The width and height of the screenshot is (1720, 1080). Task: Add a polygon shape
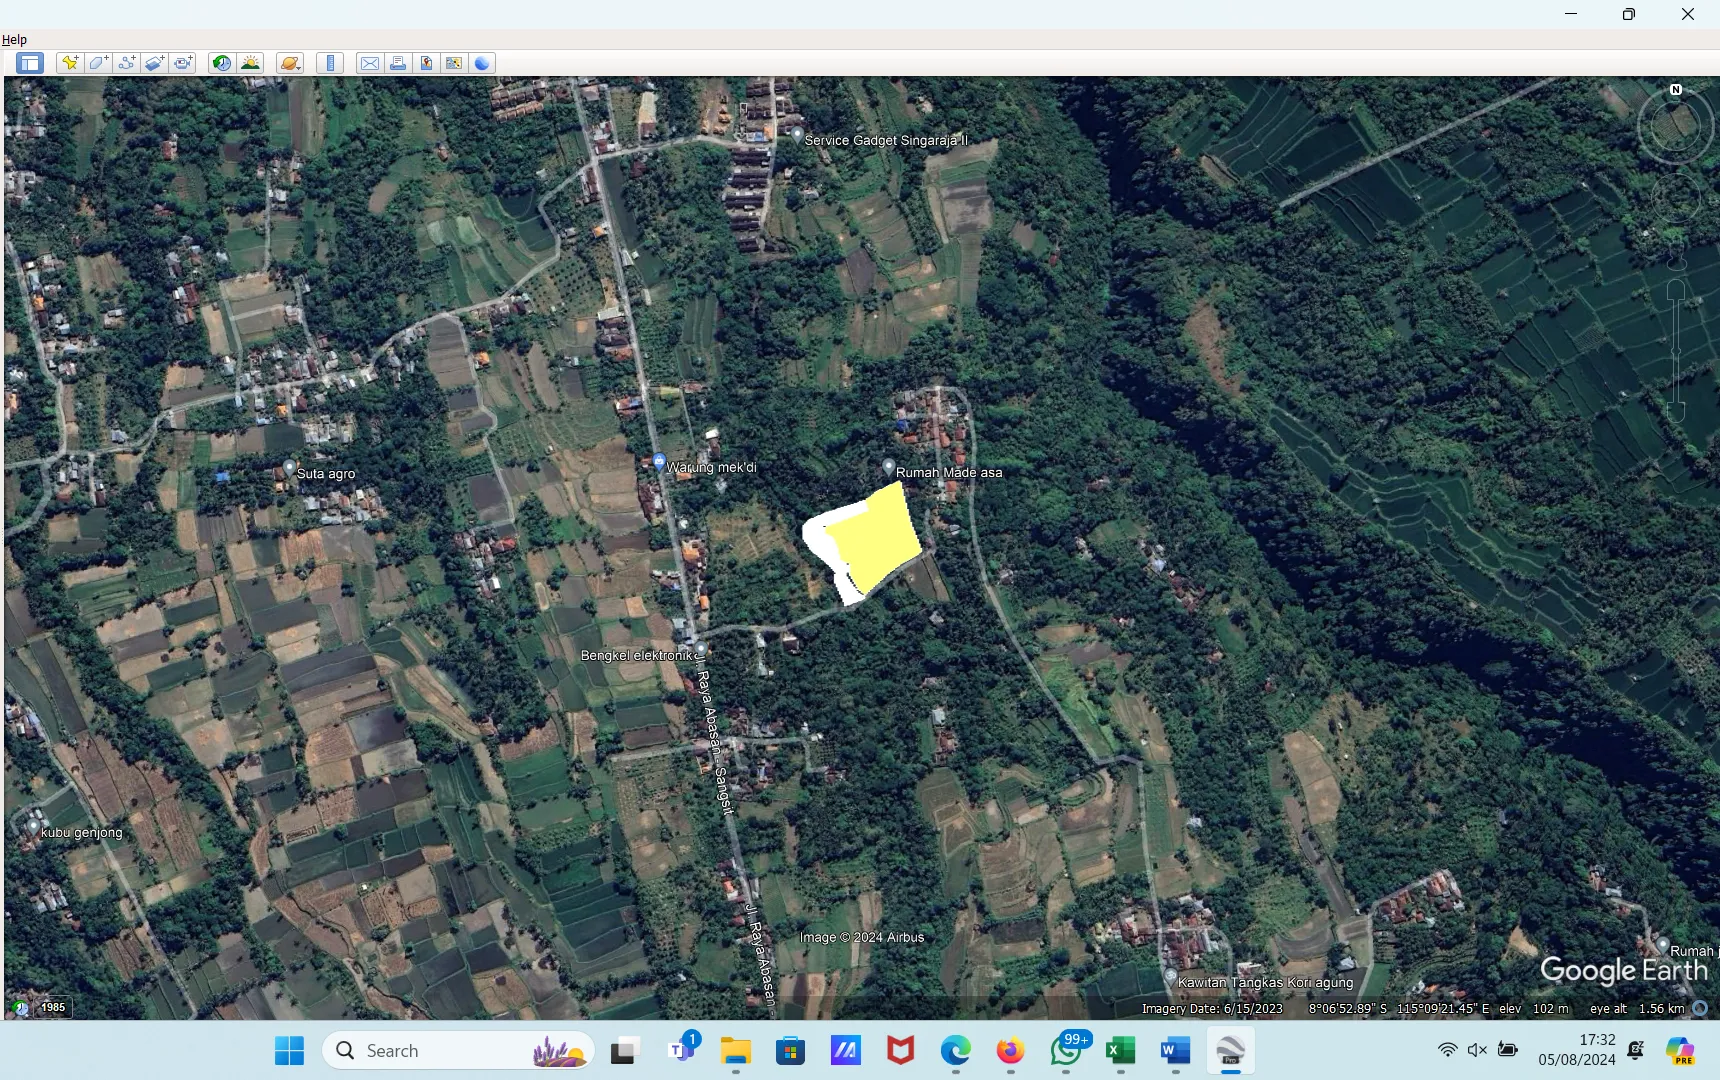(x=98, y=63)
